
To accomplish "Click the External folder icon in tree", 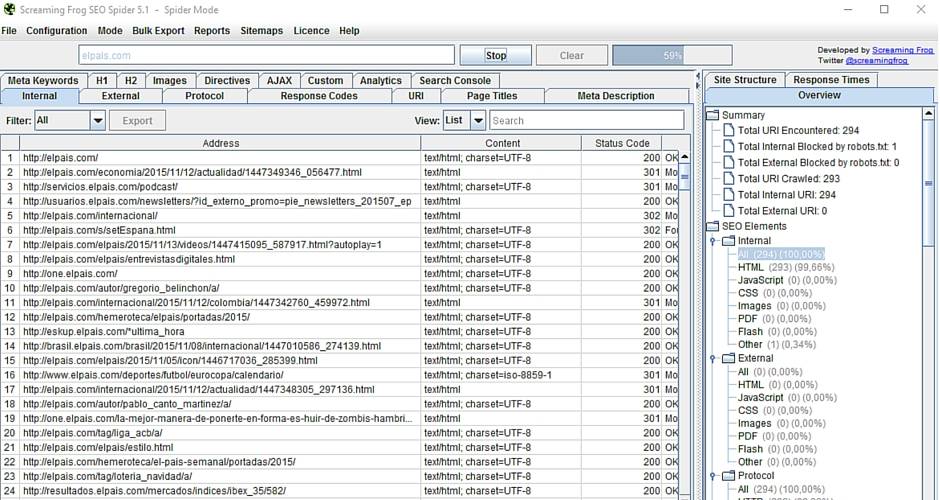I will [728, 358].
